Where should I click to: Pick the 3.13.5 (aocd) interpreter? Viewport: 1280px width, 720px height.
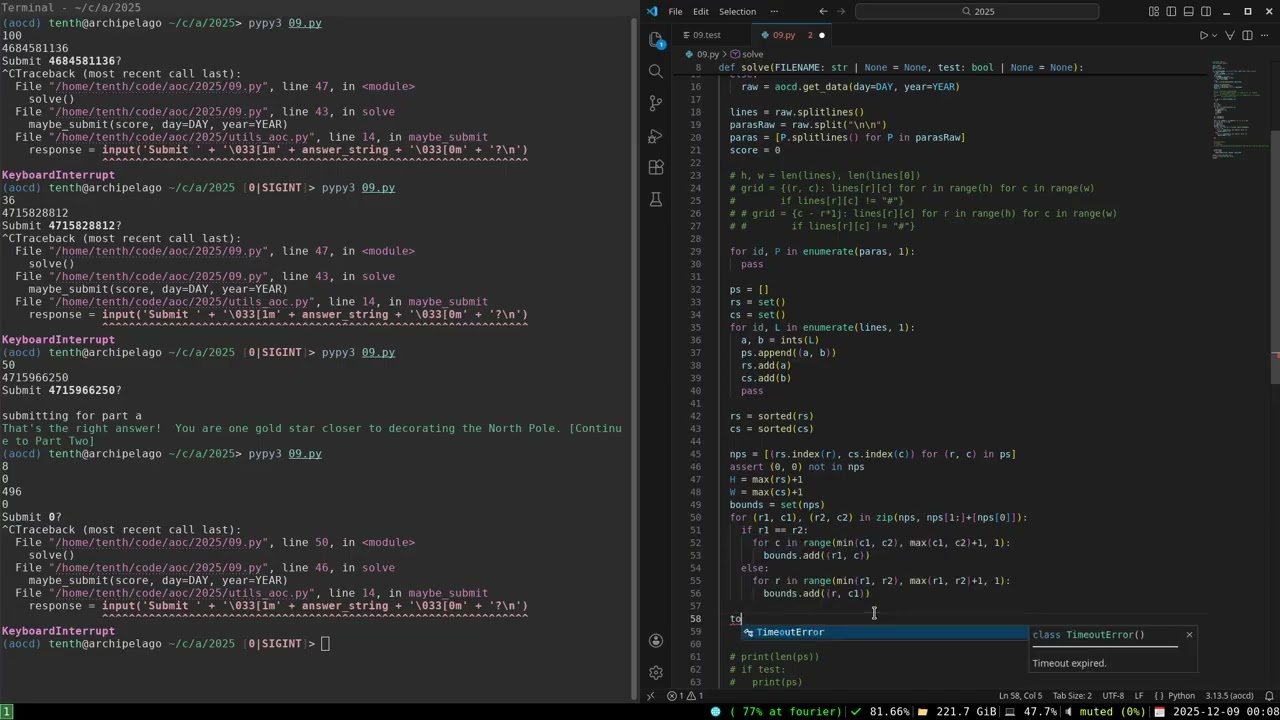[1228, 696]
